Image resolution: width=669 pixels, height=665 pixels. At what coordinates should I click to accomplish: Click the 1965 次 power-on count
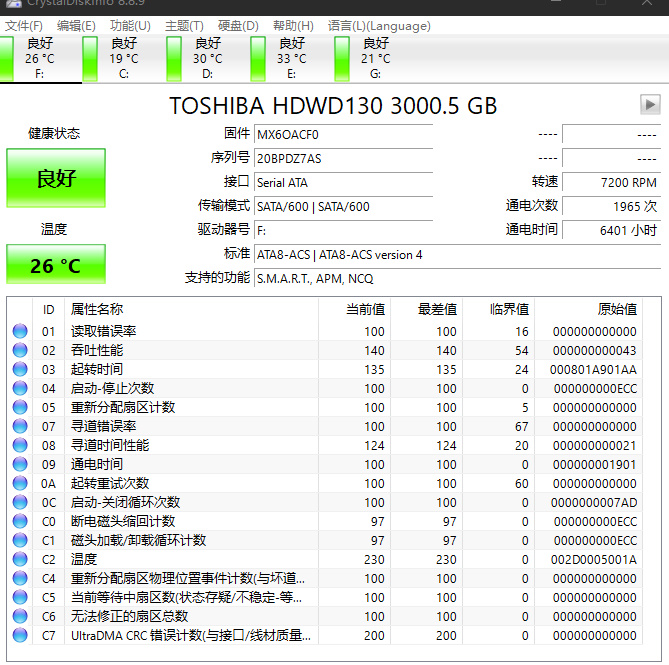pyautogui.click(x=612, y=206)
